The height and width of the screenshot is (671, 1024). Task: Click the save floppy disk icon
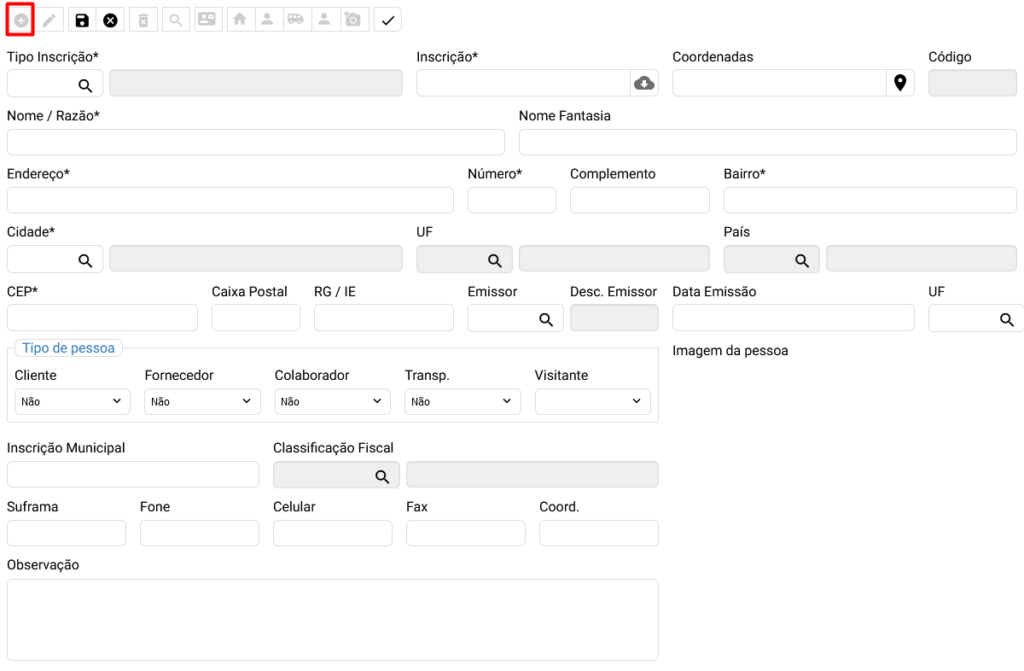(82, 20)
